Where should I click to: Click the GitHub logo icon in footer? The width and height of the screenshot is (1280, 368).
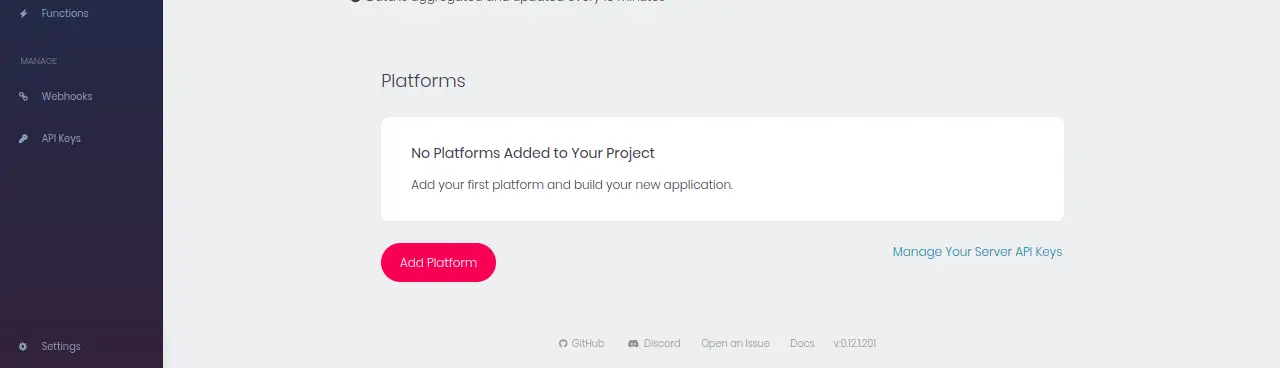[563, 344]
